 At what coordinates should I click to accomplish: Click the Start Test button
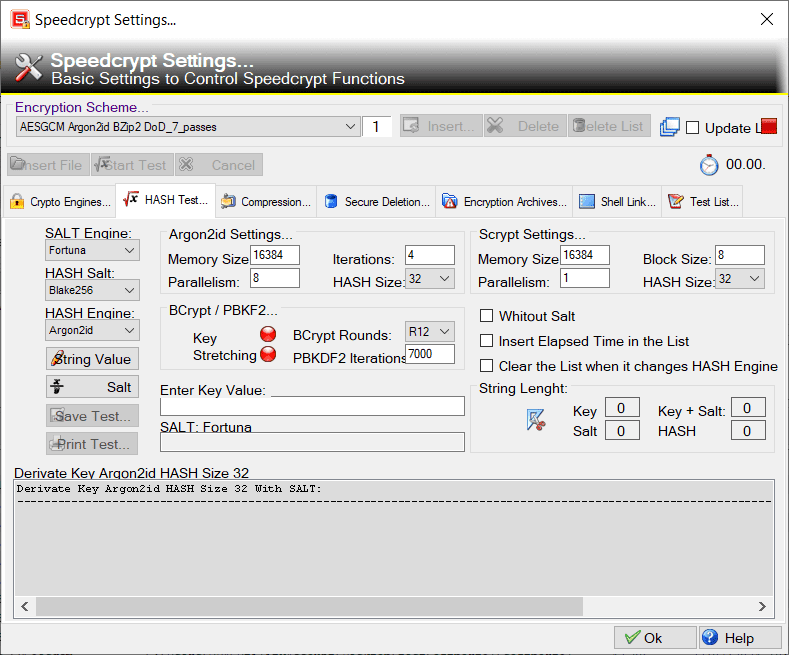tap(132, 165)
